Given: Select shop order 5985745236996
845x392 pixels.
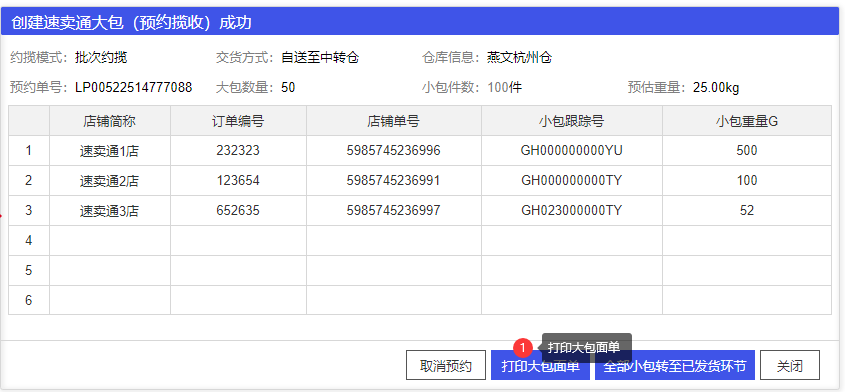Looking at the screenshot, I should click(x=393, y=150).
